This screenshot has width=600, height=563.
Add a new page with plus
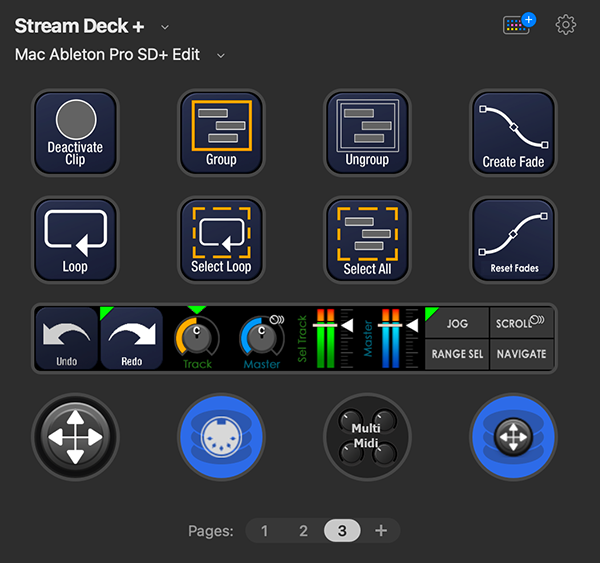tap(381, 531)
